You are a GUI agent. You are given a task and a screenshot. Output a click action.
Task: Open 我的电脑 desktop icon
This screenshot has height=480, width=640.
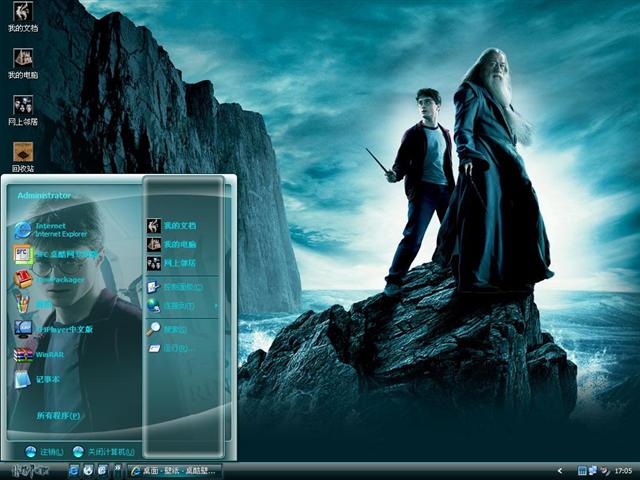pos(22,63)
